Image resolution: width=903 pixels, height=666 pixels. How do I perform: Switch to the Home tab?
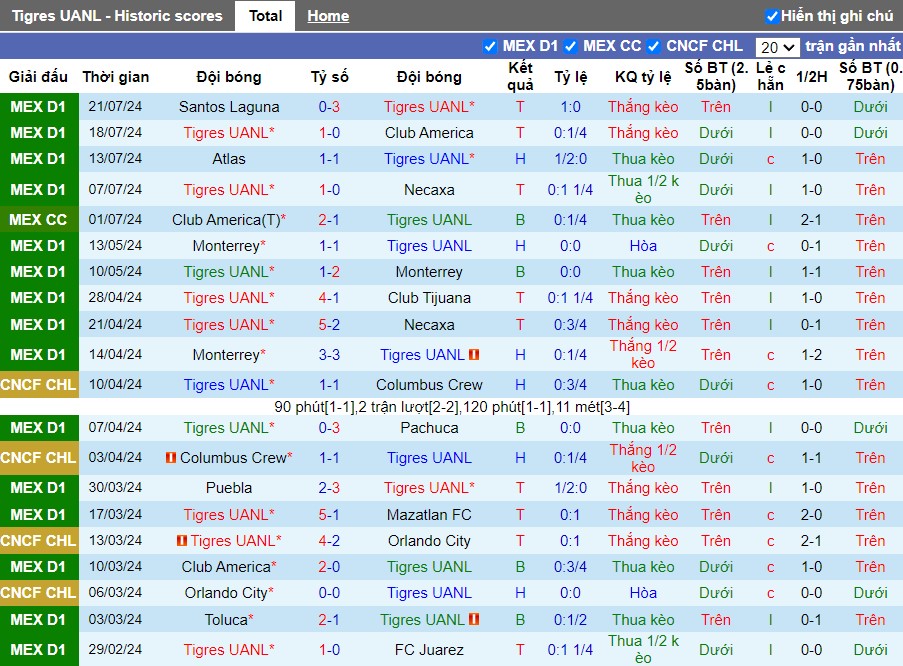click(x=328, y=16)
